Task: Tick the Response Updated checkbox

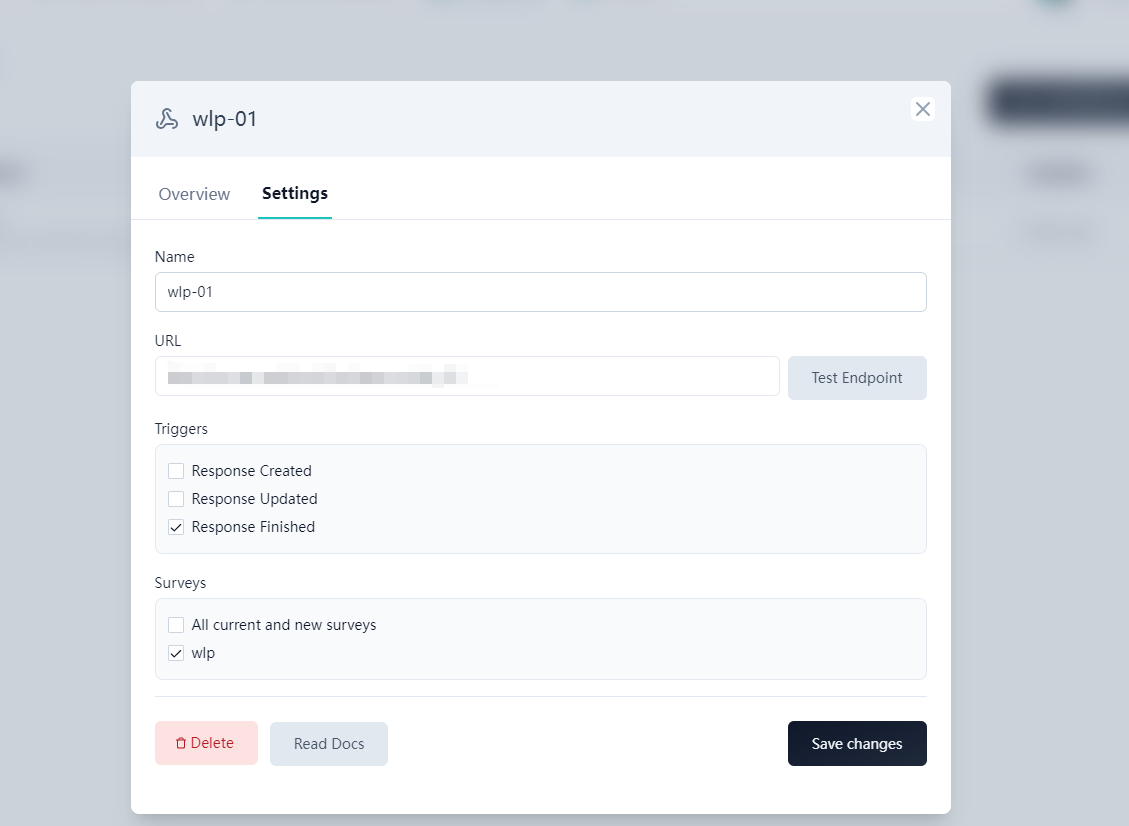Action: [x=176, y=499]
